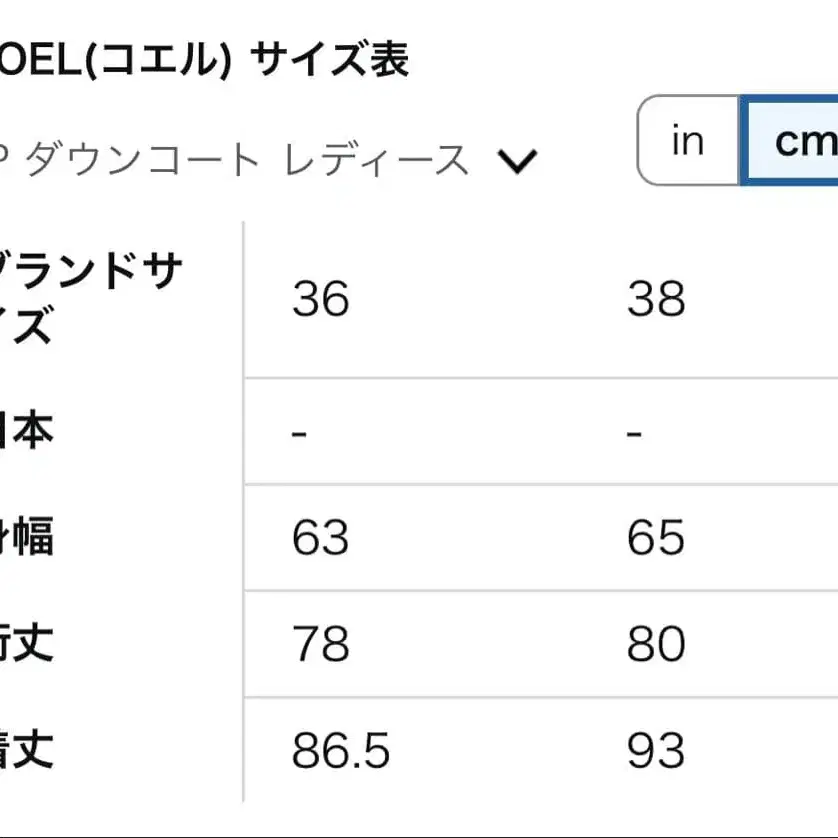838x838 pixels.
Task: Select the 65 width value for size 38
Action: point(655,538)
